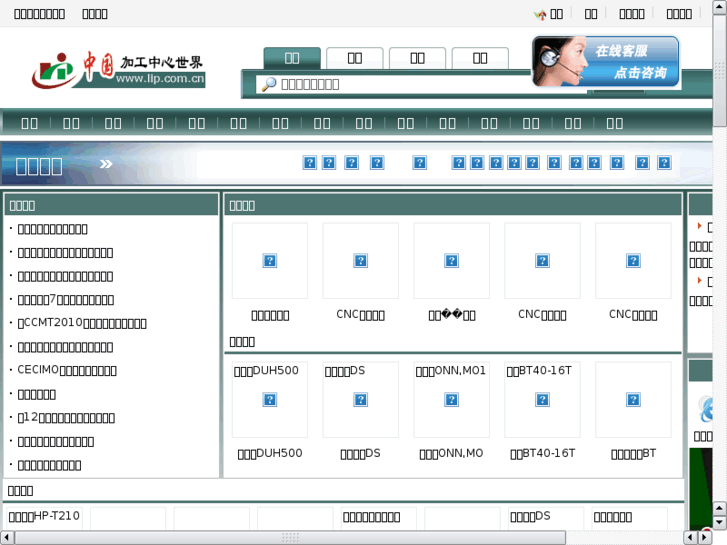Click inside the search input field
This screenshot has height=545, width=727.
tap(421, 84)
